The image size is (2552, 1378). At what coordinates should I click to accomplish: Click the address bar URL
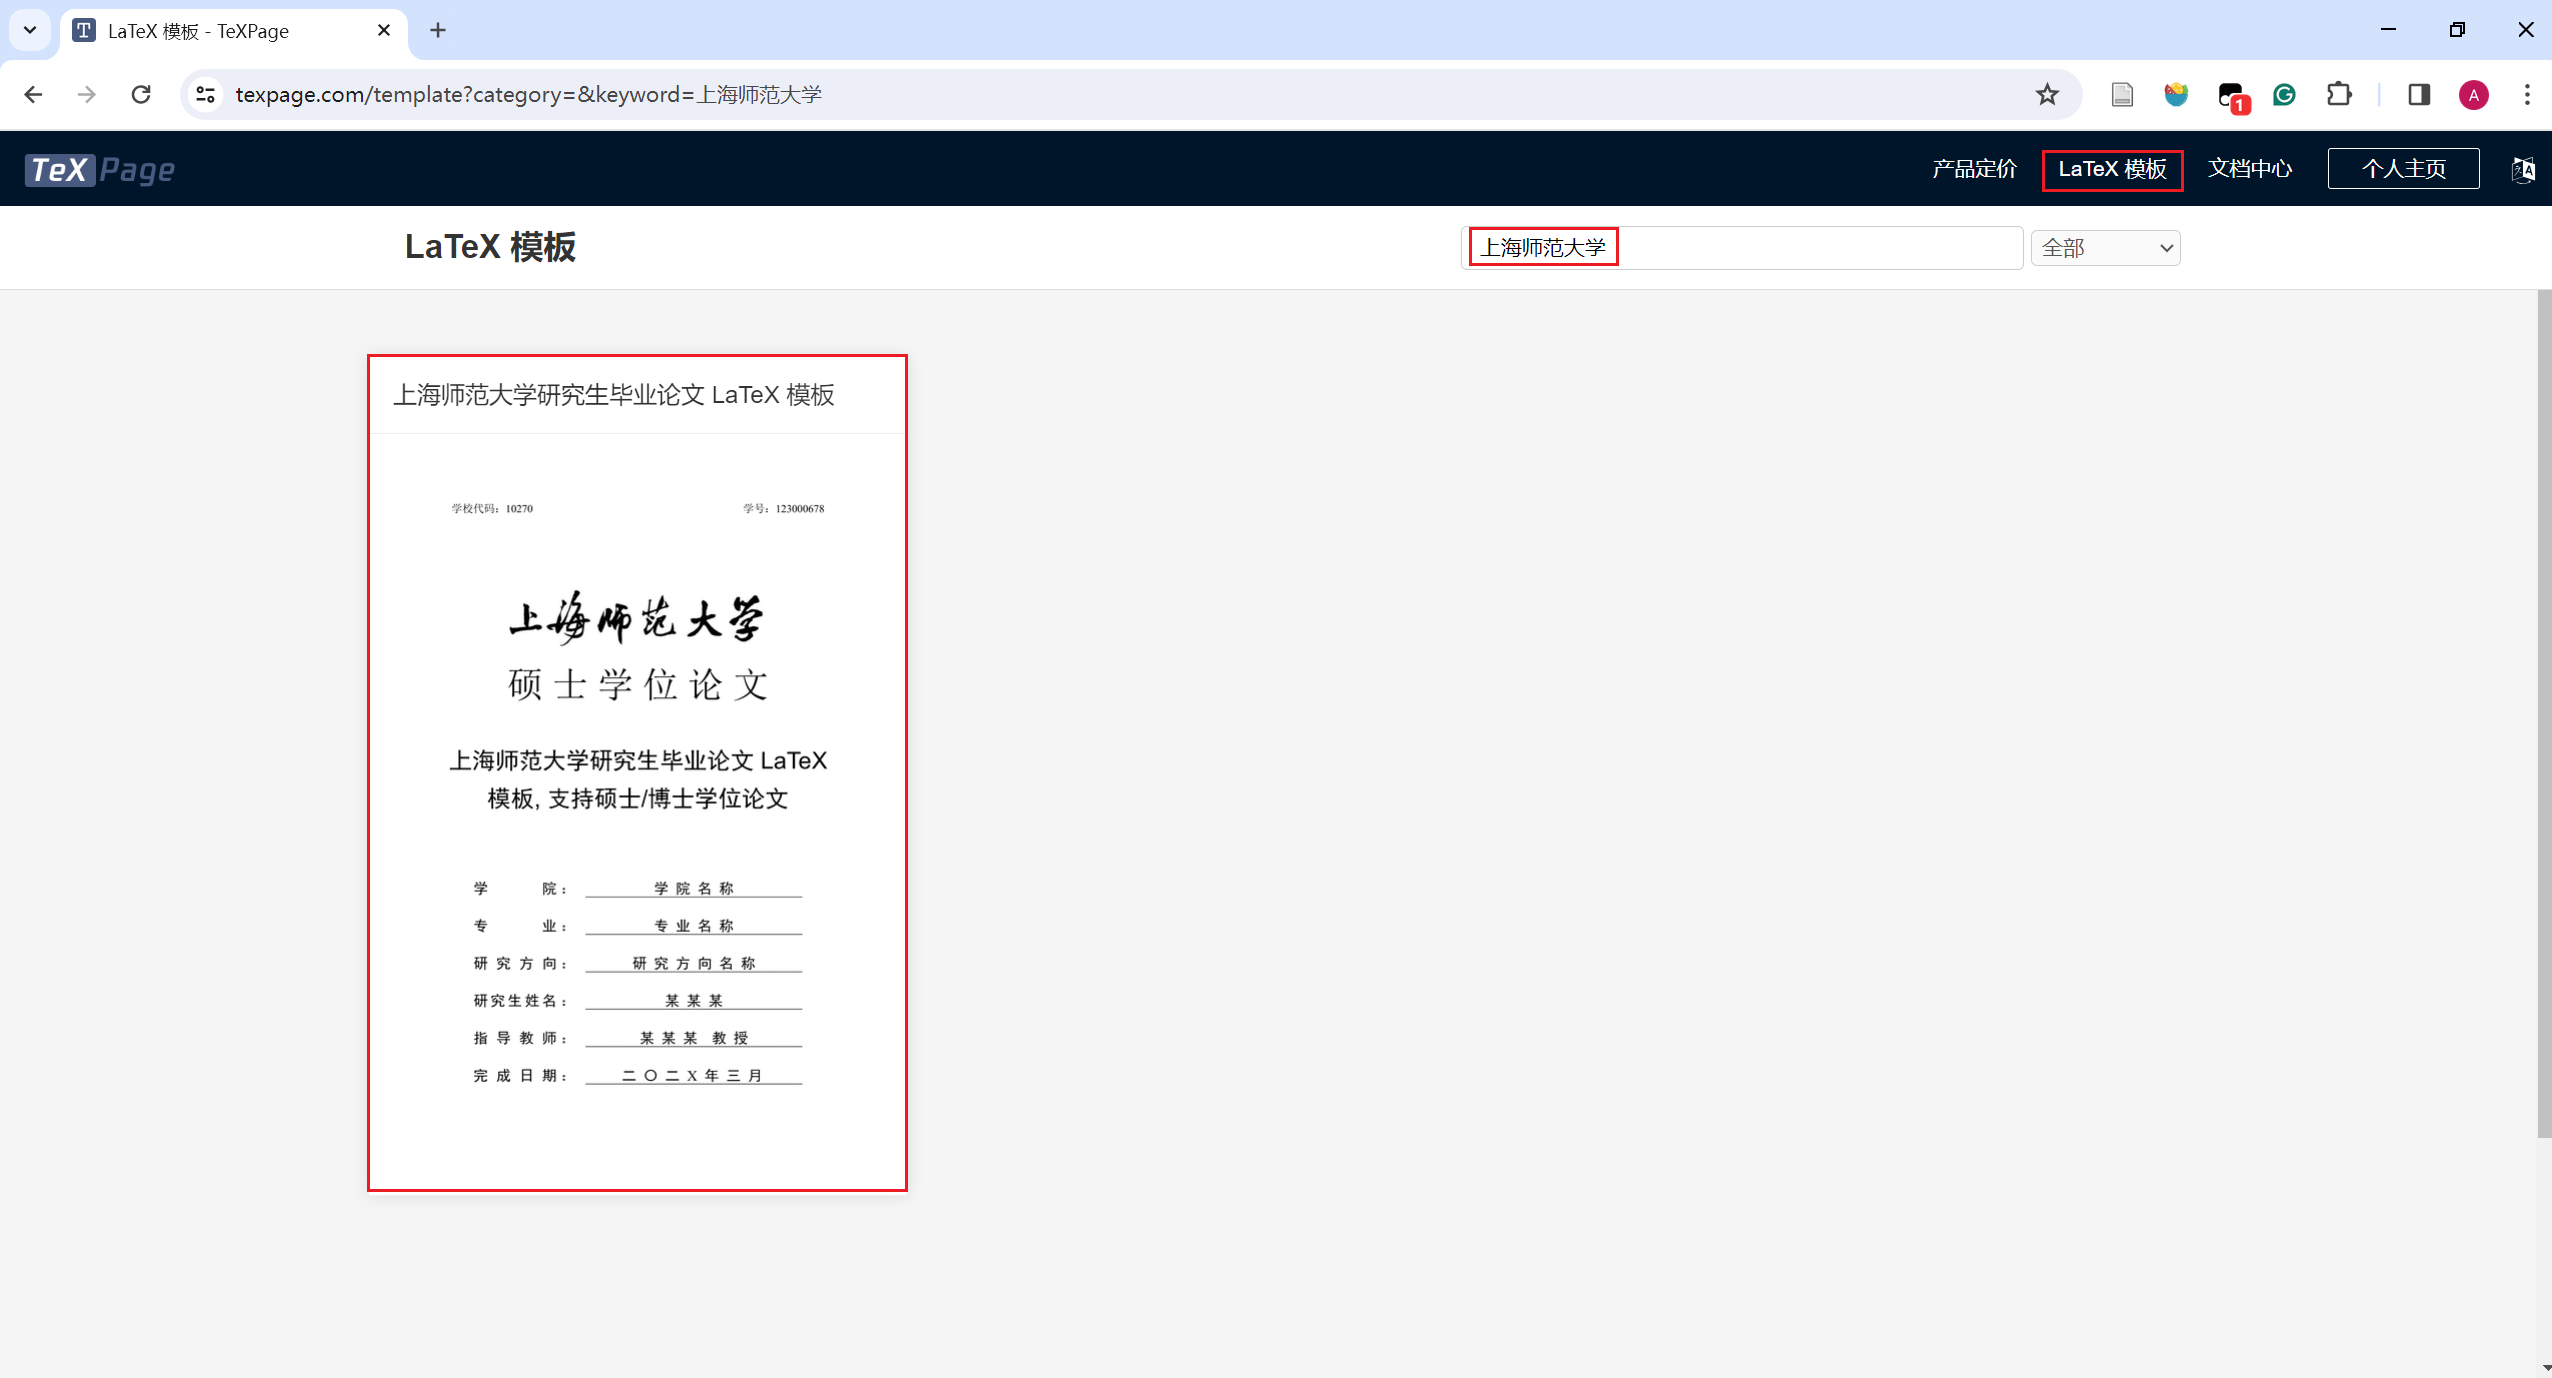(528, 94)
